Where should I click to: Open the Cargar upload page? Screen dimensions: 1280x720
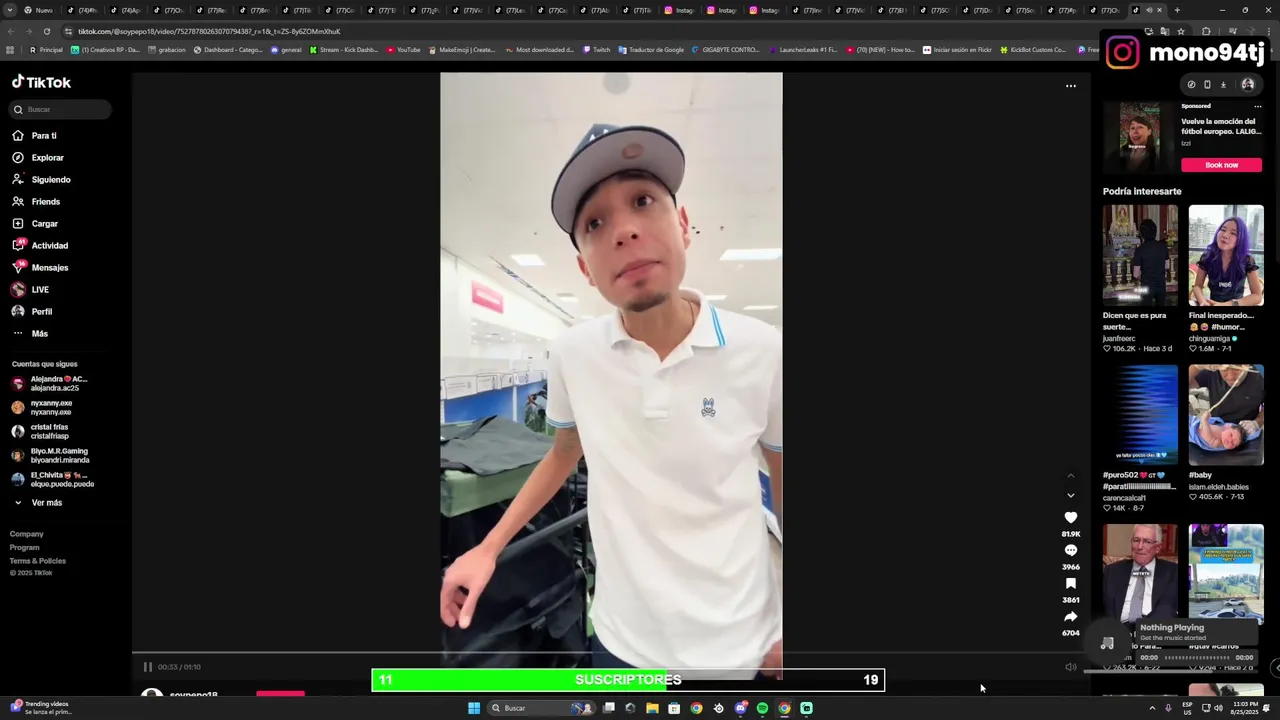[44, 223]
